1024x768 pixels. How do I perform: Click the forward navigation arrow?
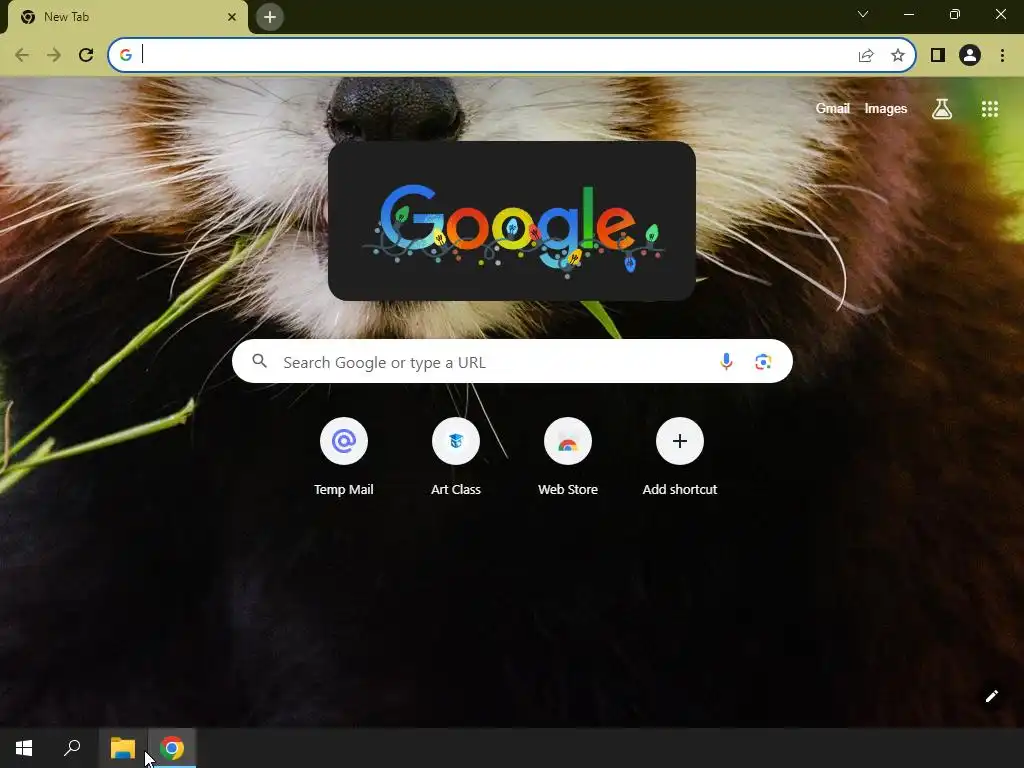[x=54, y=55]
